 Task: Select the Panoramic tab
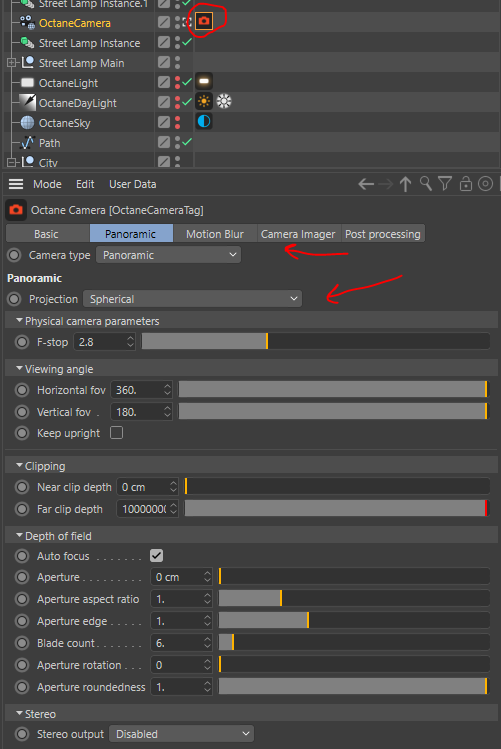click(131, 234)
